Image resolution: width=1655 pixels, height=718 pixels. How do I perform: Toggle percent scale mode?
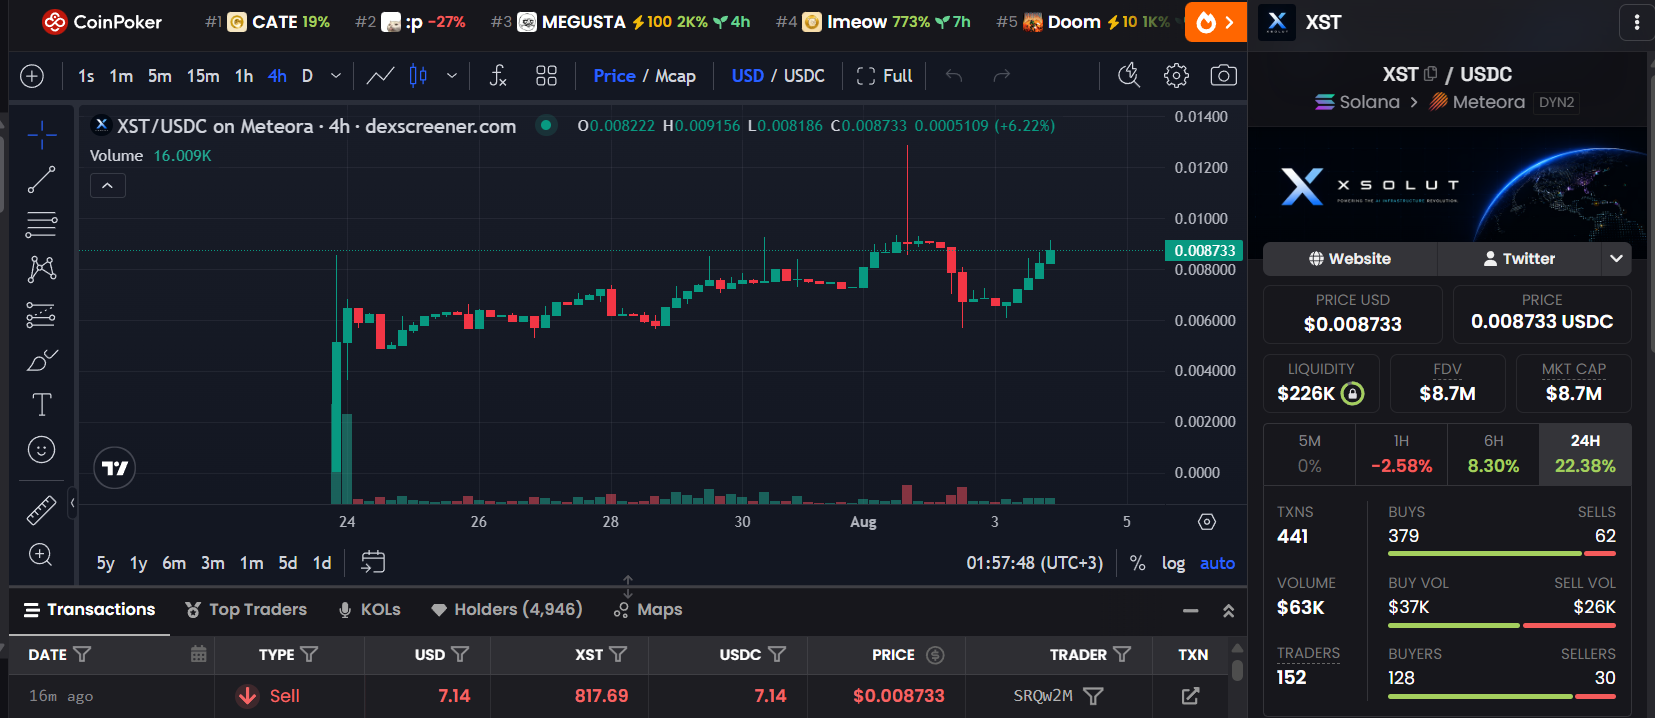[x=1137, y=563]
